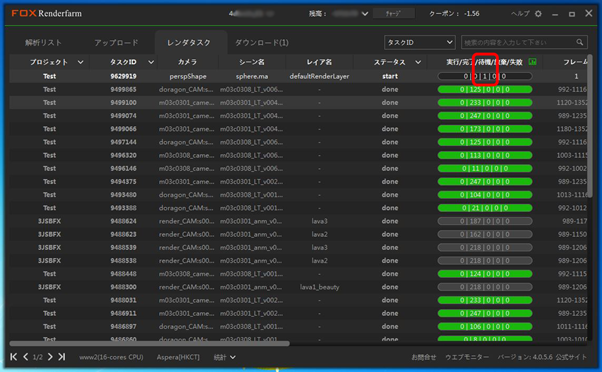Open the ステータス column filter arrow
602x372 pixels.
[x=418, y=62]
